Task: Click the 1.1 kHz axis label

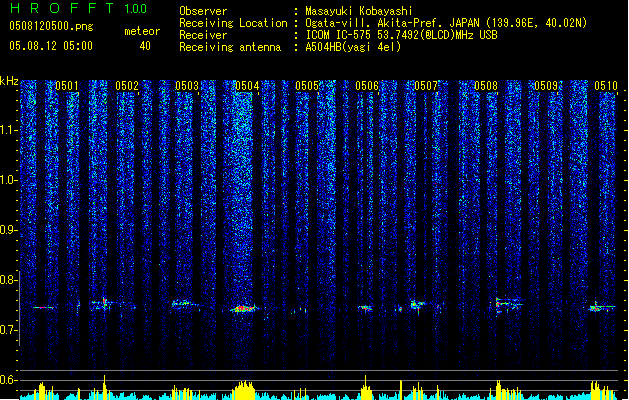Action: pos(9,130)
